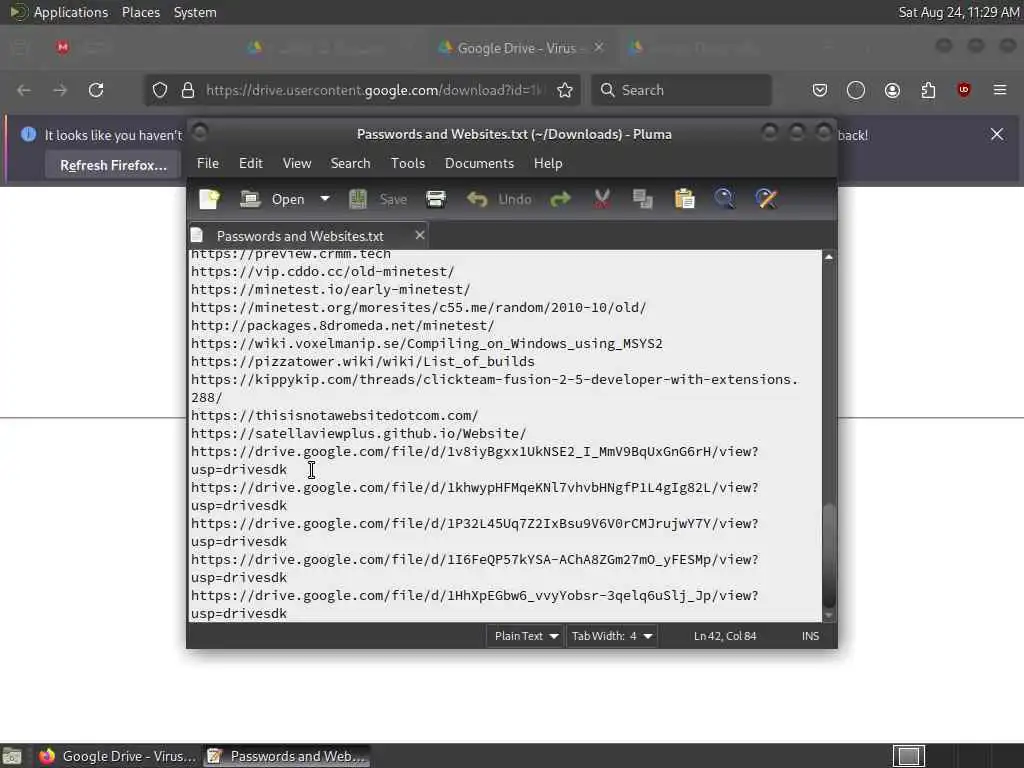Switch to Google Drive - Virus taskbar entry

tap(118, 756)
